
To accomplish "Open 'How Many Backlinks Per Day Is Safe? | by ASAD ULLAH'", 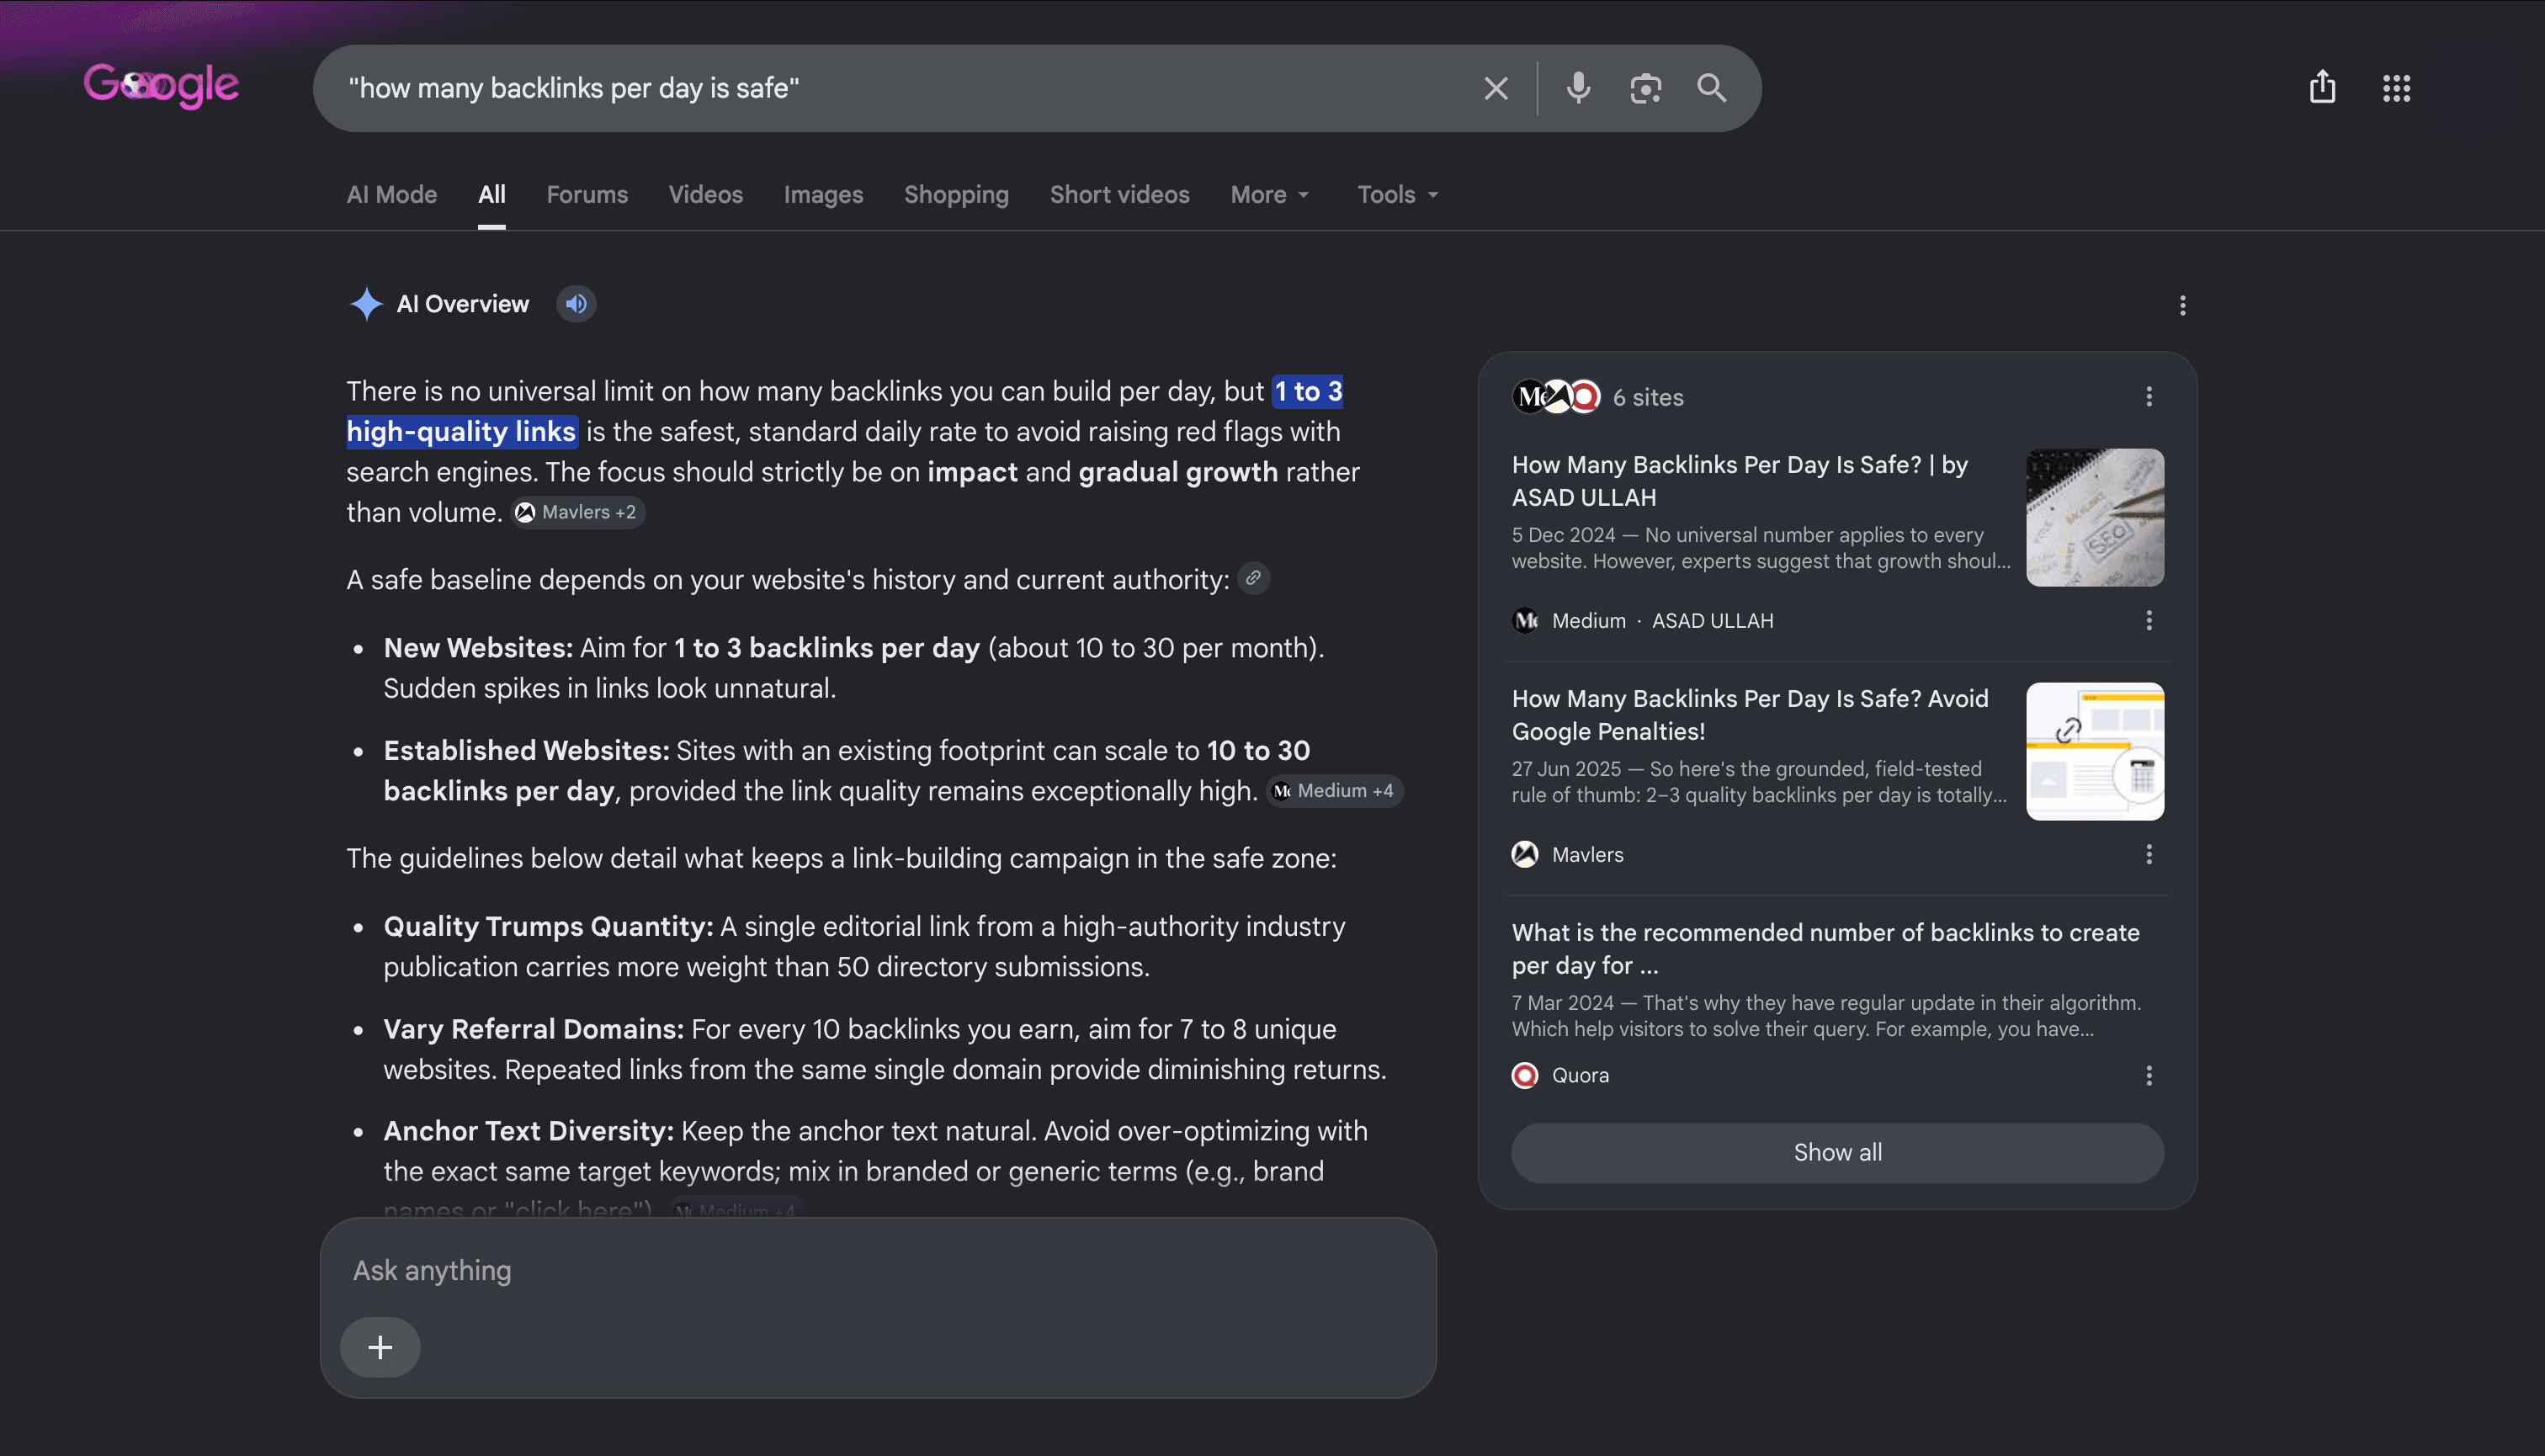I will pyautogui.click(x=1740, y=481).
